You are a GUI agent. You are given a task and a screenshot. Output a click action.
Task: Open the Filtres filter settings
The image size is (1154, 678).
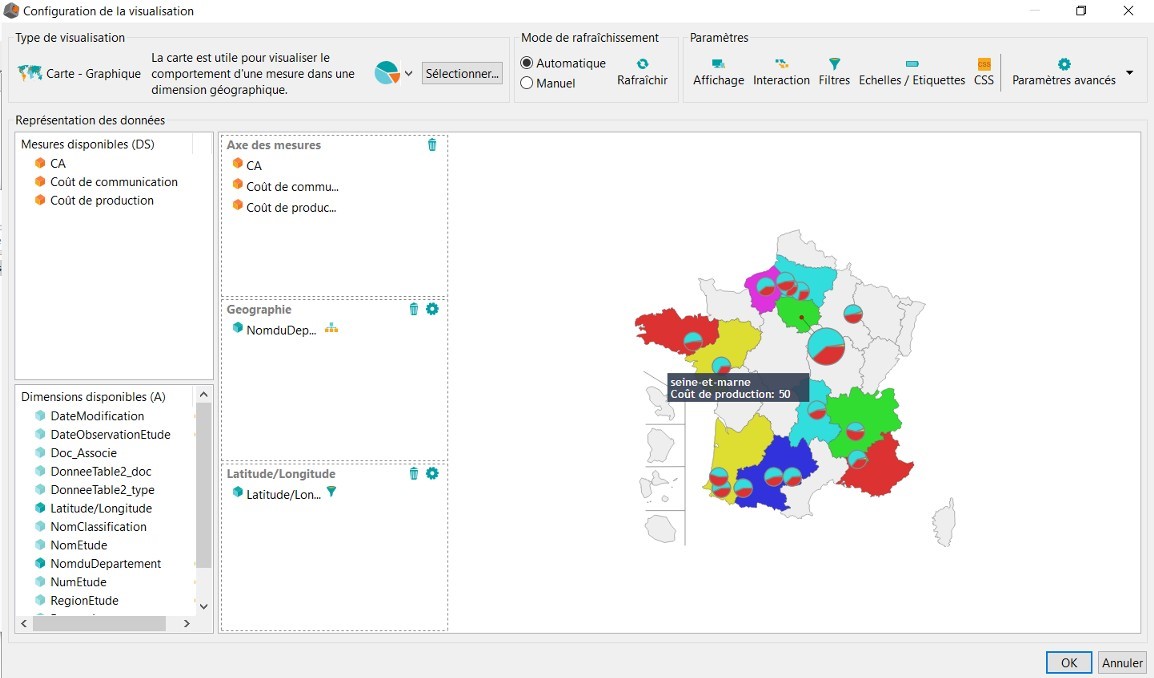(834, 72)
